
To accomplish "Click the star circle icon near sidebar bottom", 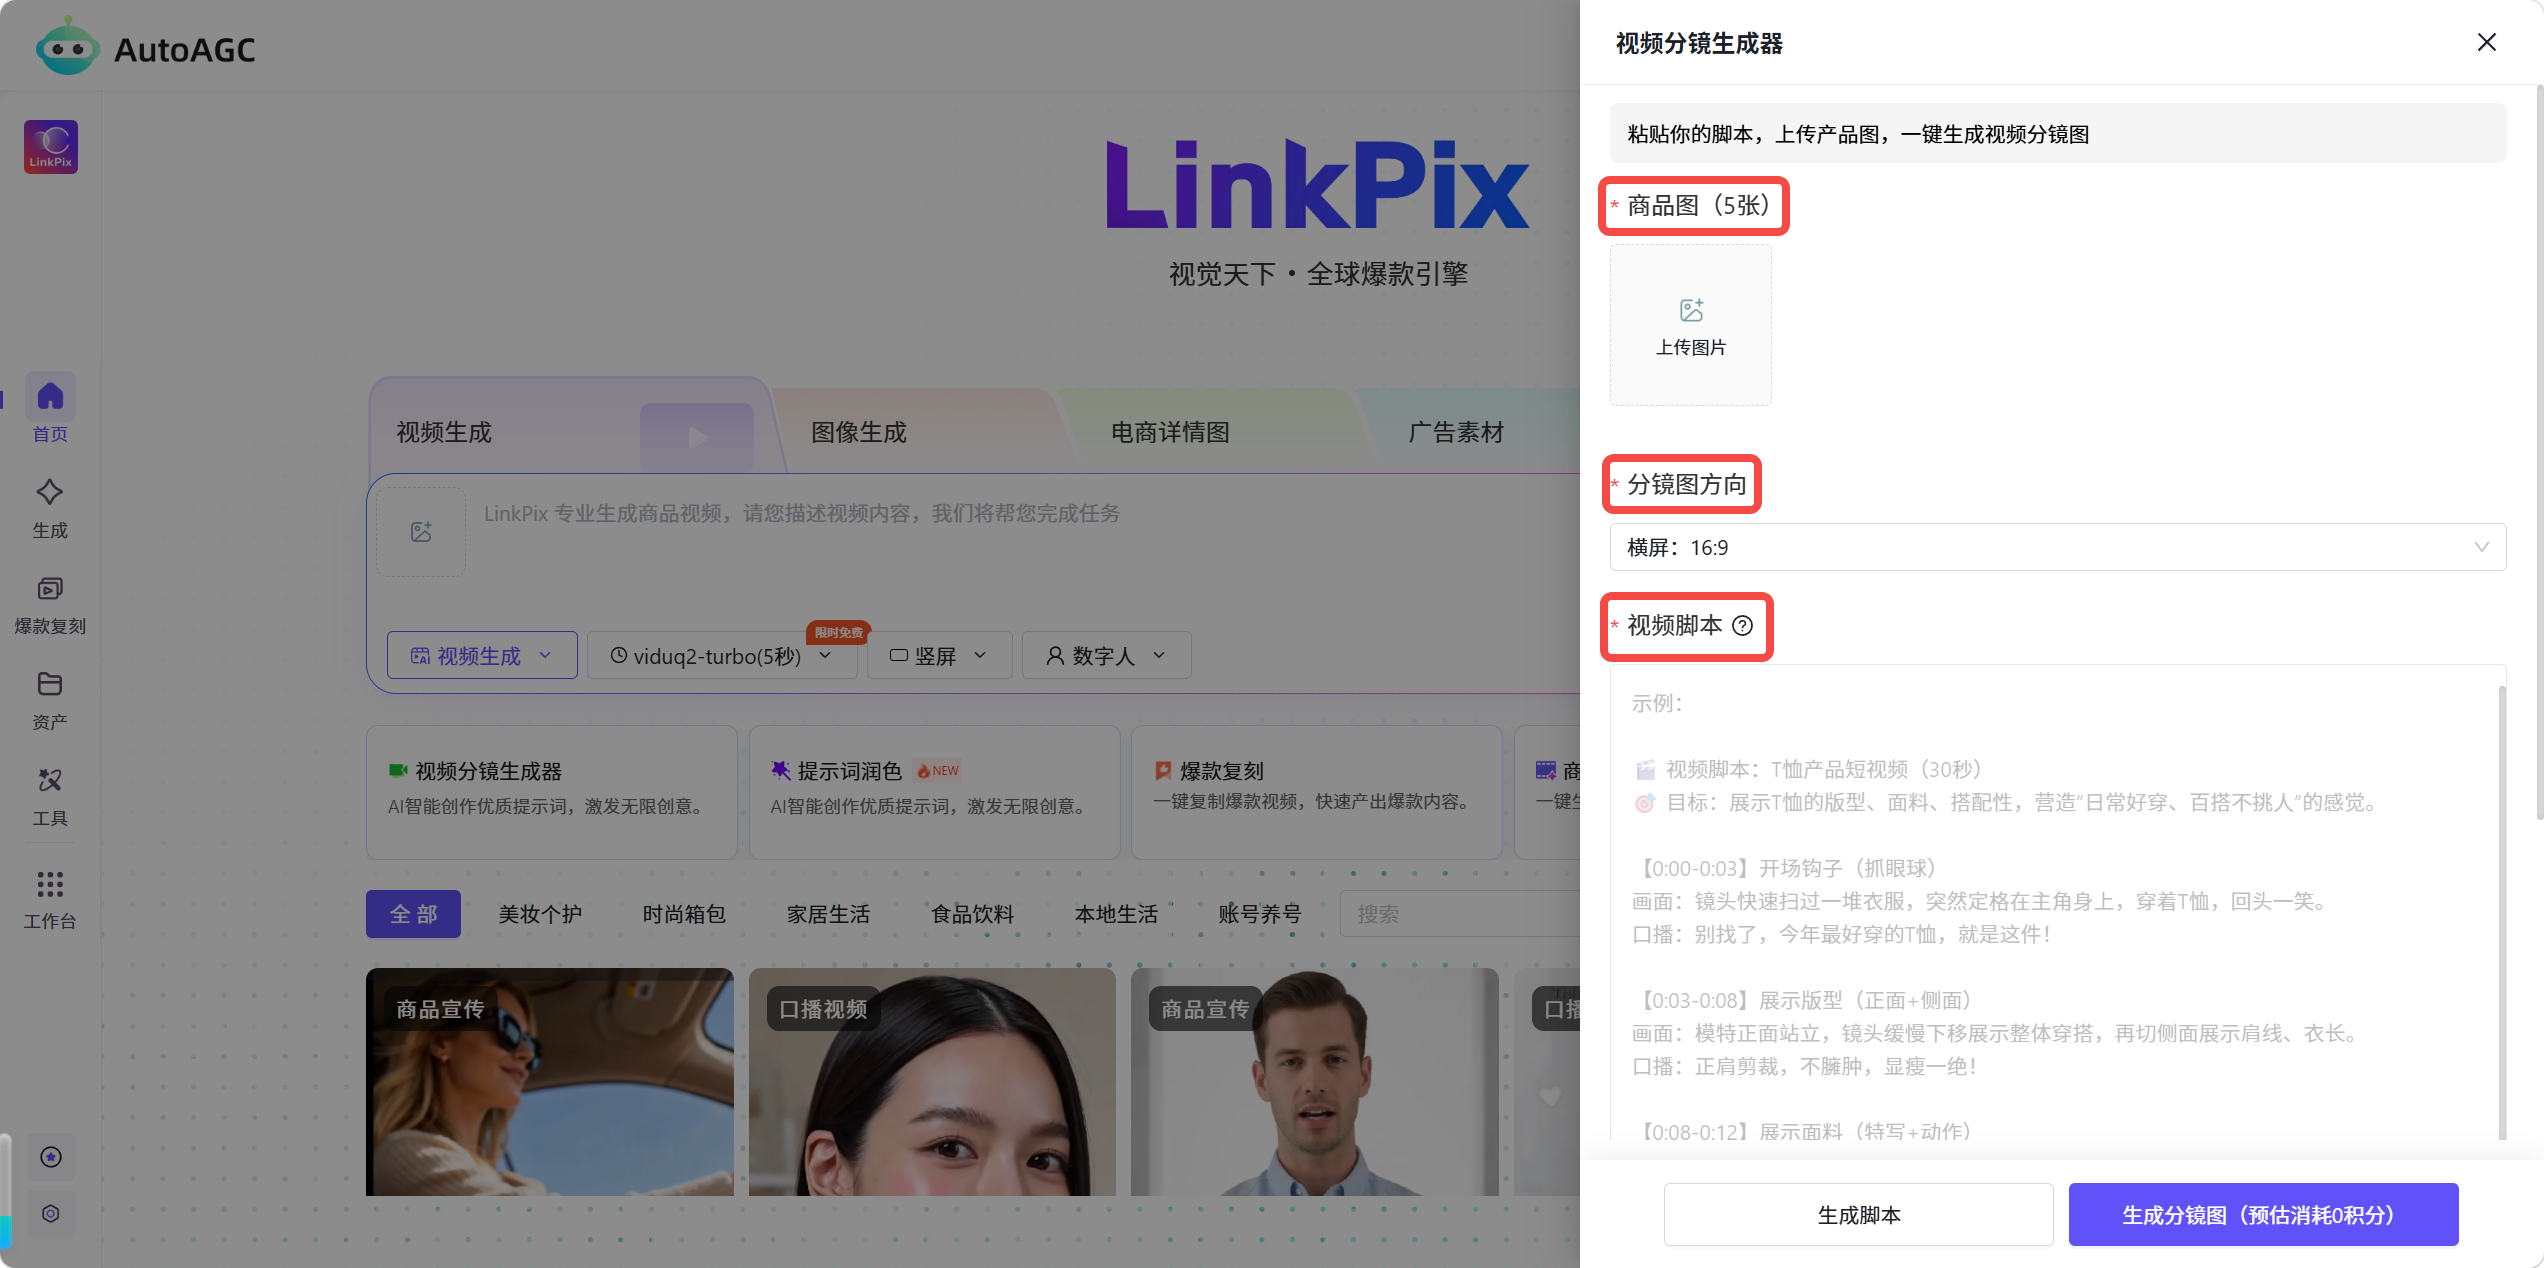I will pos(51,1157).
